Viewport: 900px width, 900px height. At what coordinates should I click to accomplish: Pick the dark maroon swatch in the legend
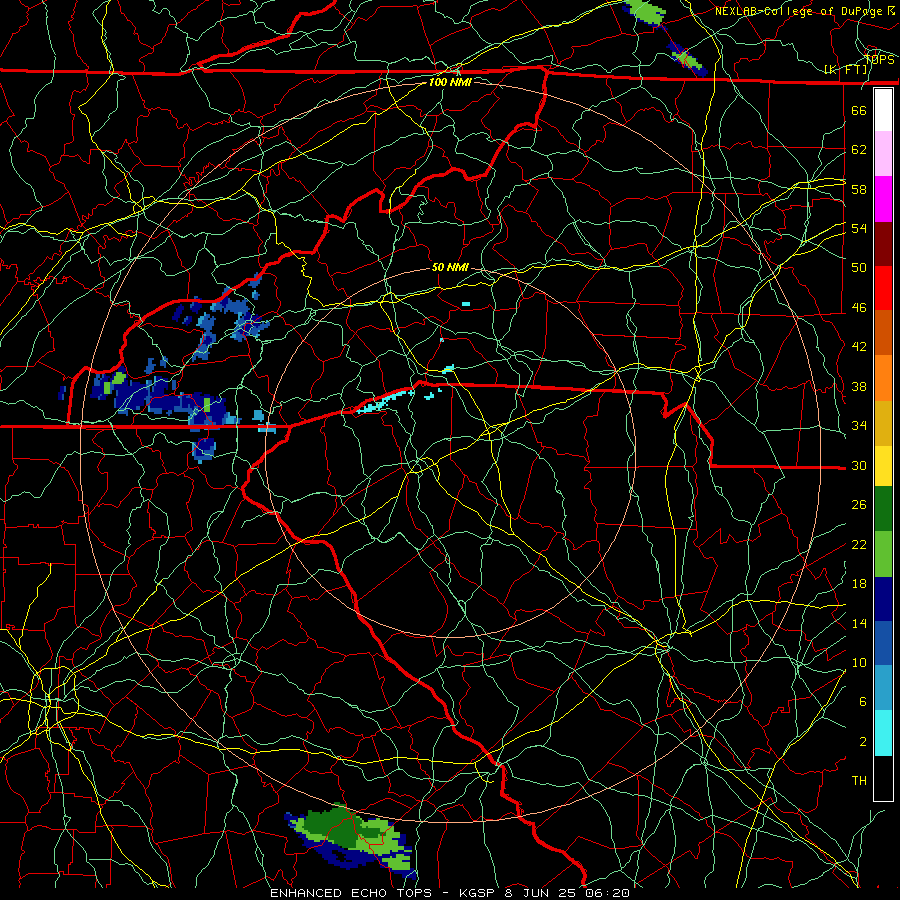[x=883, y=244]
